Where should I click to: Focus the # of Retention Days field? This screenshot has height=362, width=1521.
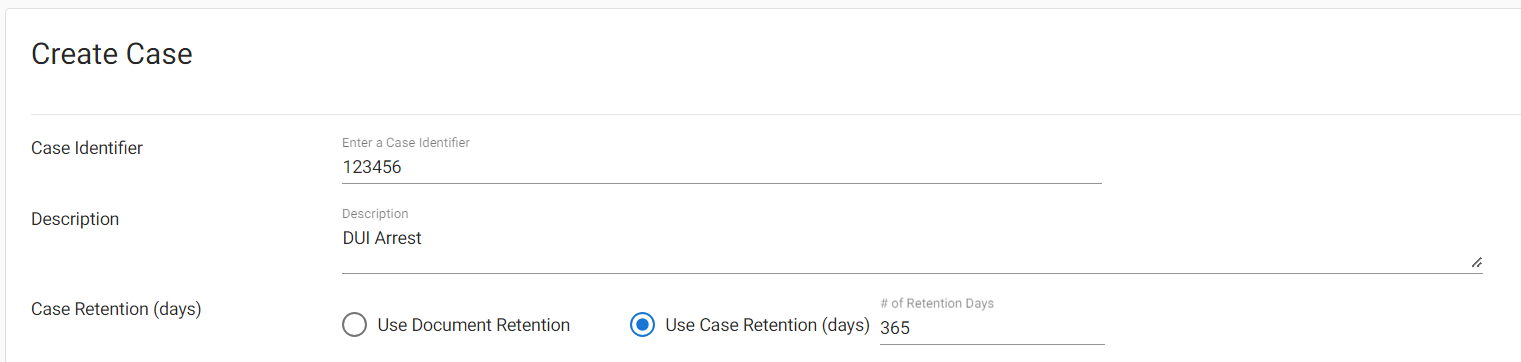tap(992, 327)
